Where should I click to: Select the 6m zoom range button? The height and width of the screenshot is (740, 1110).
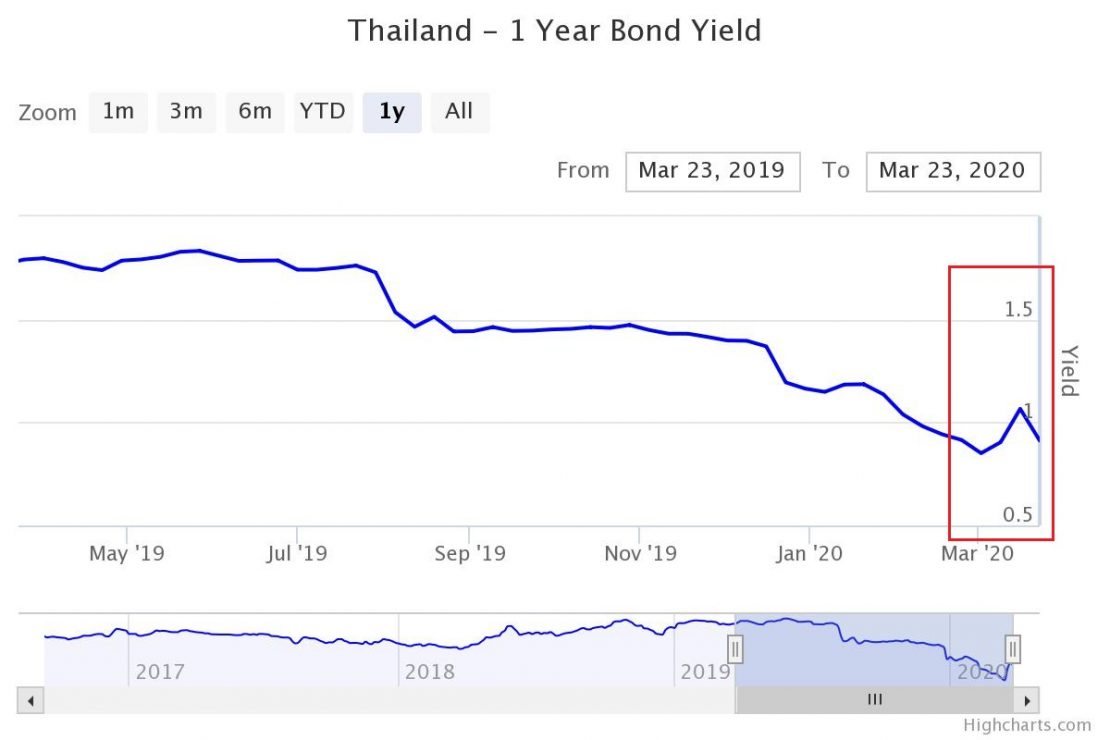(254, 112)
